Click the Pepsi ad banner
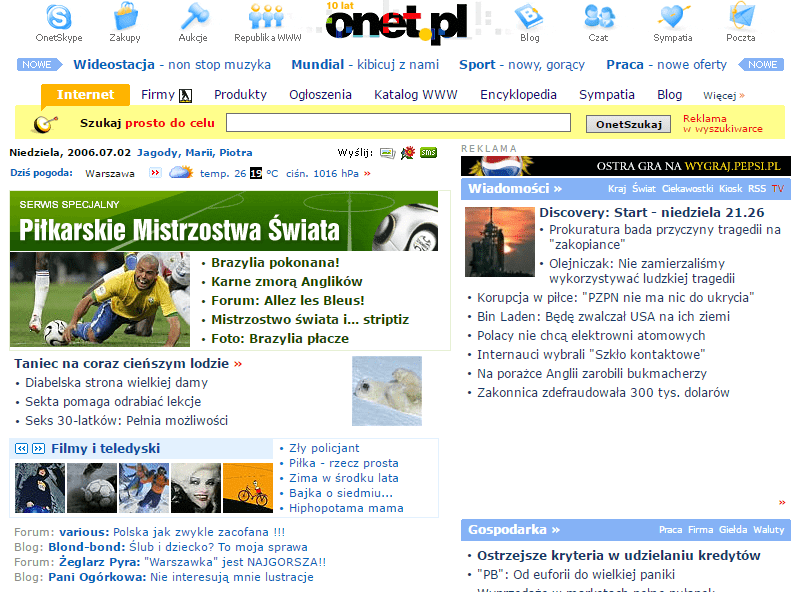Viewport: 798px width, 592px height. [x=625, y=166]
